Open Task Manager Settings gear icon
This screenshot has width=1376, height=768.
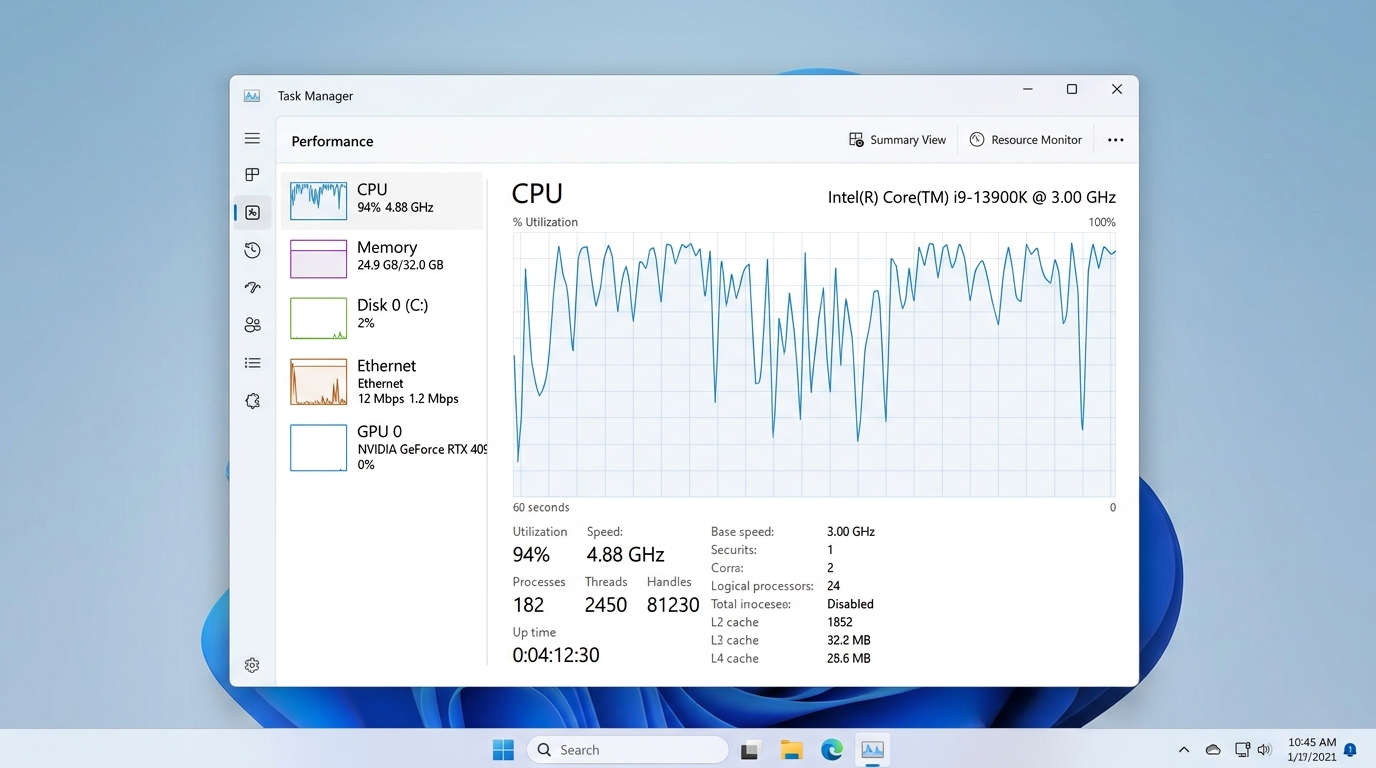tap(252, 665)
